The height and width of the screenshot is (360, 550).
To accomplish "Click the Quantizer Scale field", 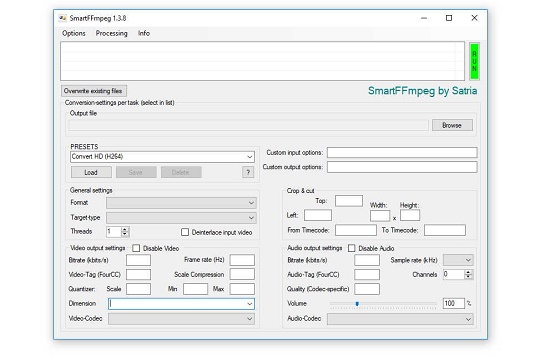I will coord(139,289).
